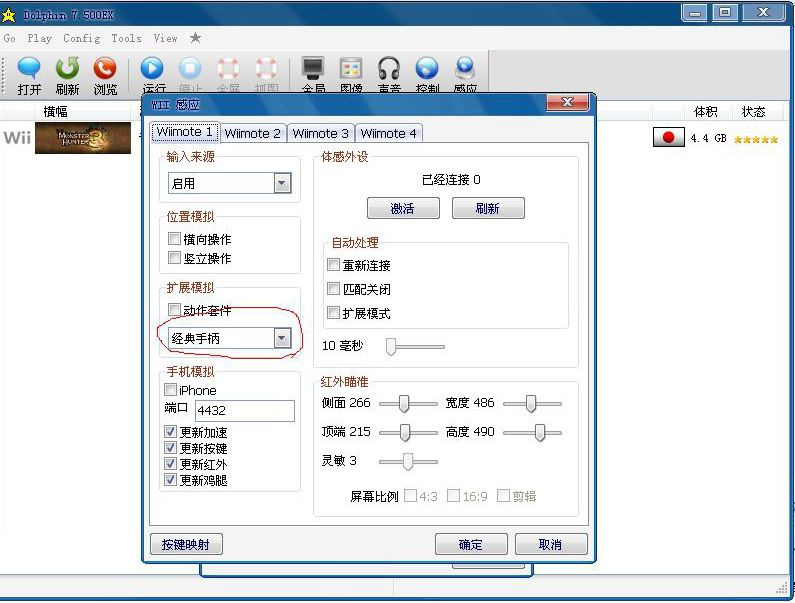
Task: Toggle 竖立操作 checkbox
Action: point(174,258)
